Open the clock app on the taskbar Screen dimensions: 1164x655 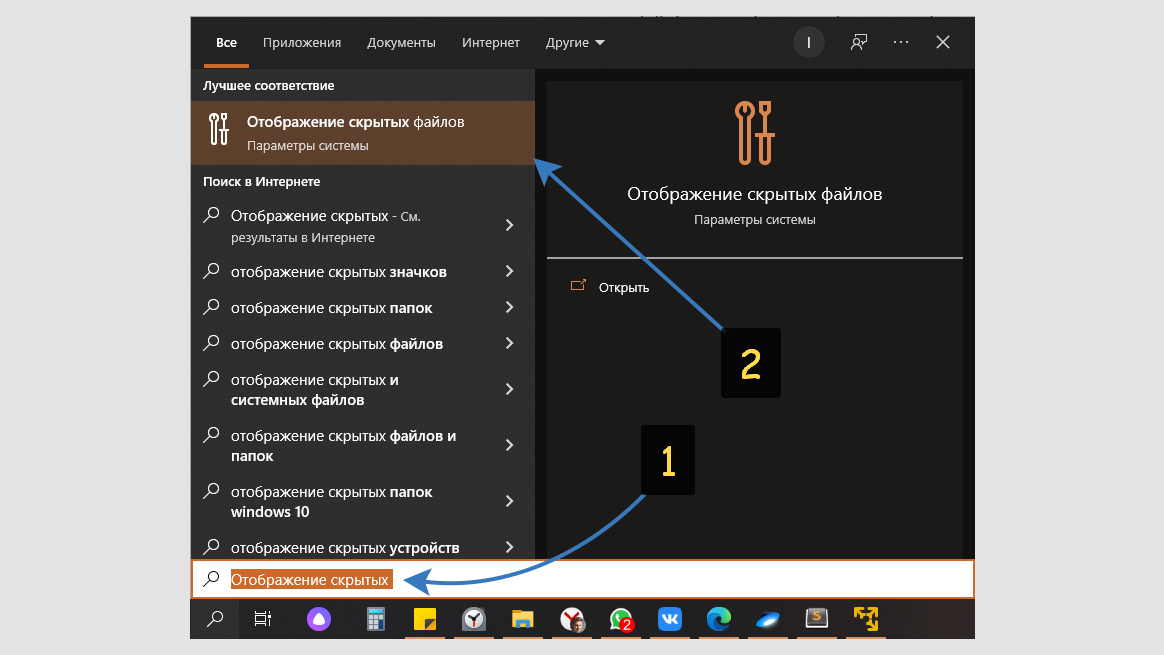(474, 619)
